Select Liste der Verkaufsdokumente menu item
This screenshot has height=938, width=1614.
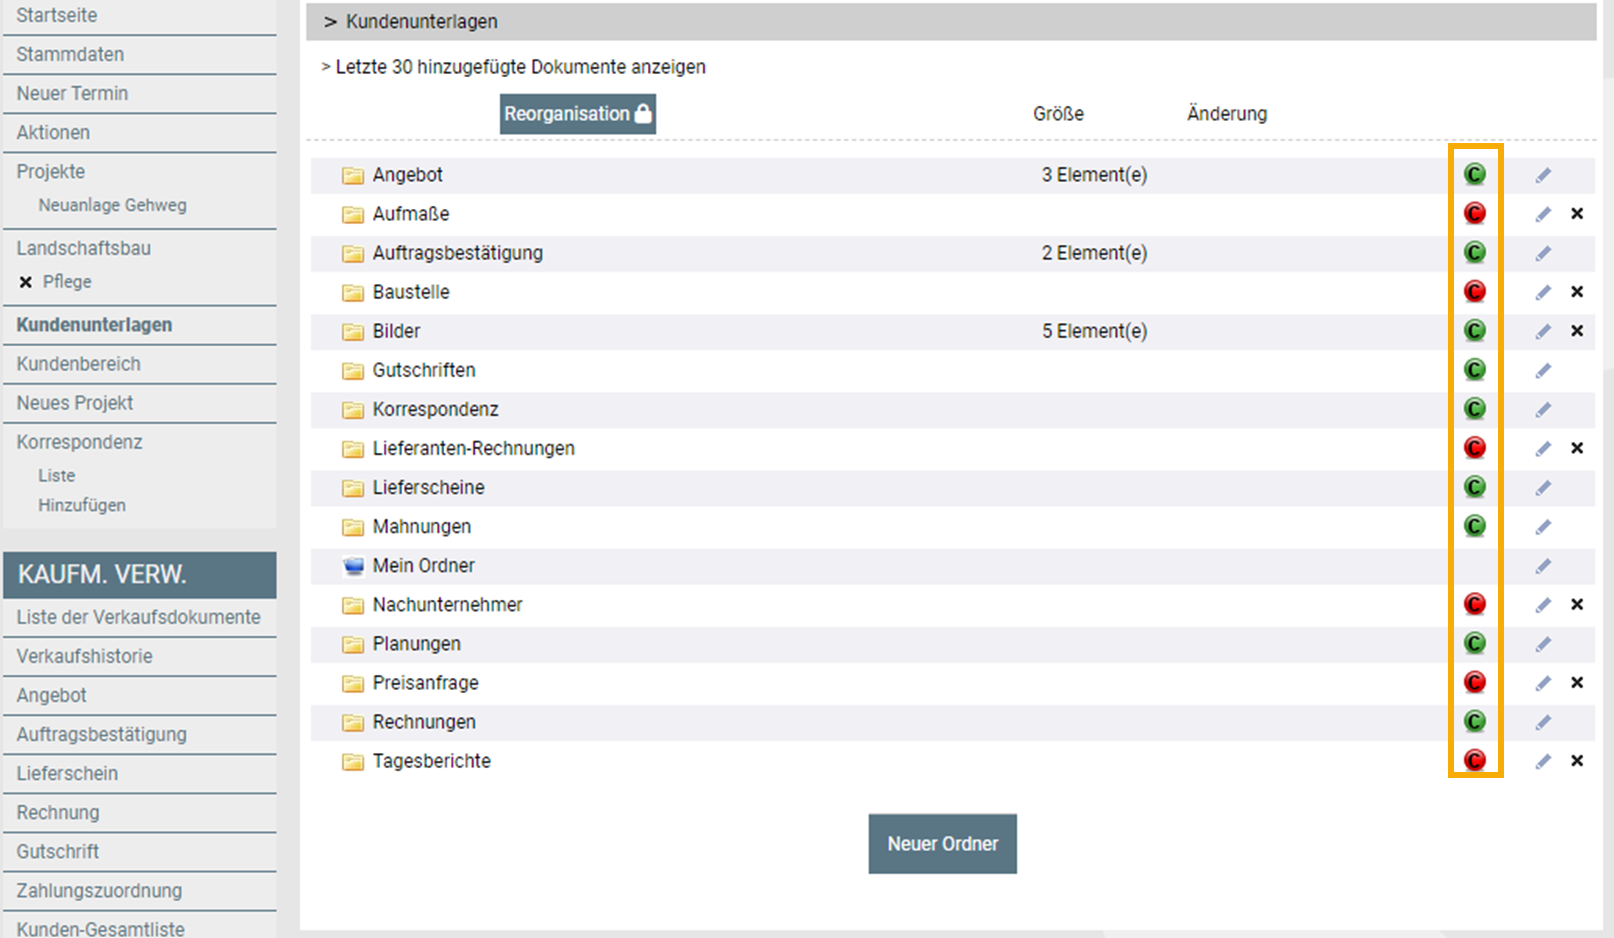[x=138, y=617]
